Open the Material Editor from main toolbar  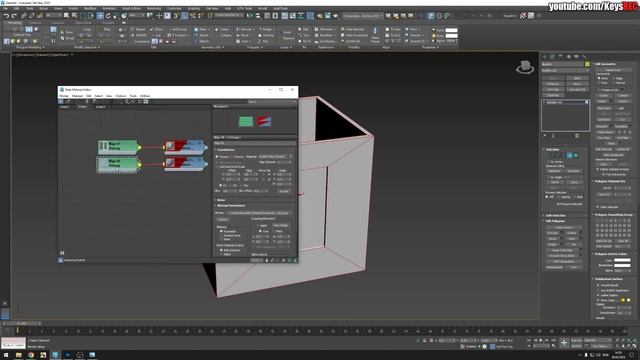point(310,16)
